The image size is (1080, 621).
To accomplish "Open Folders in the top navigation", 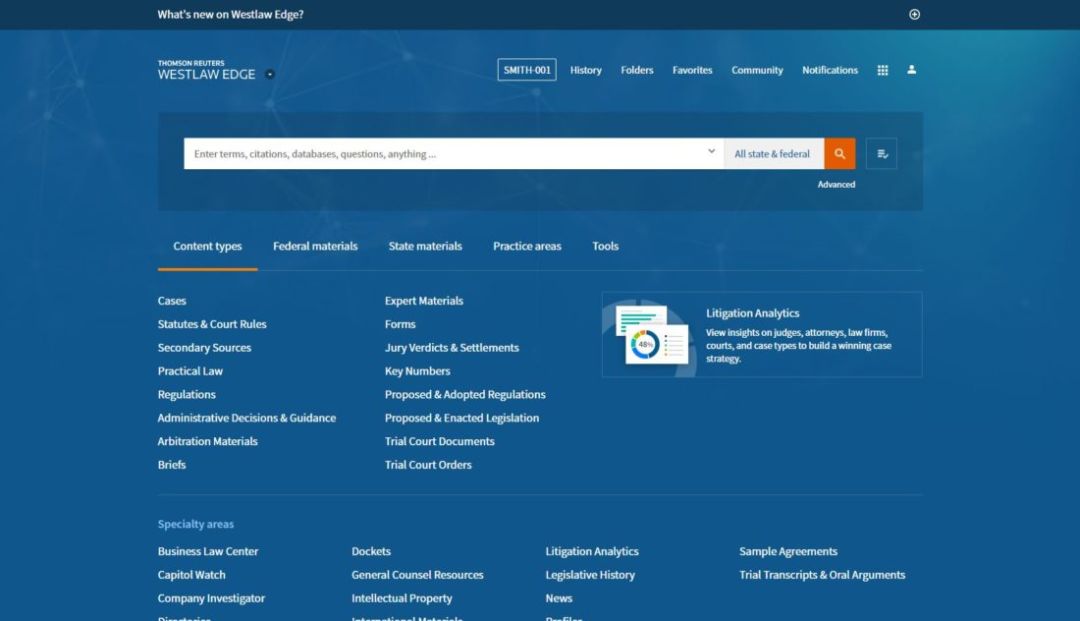I will click(637, 70).
